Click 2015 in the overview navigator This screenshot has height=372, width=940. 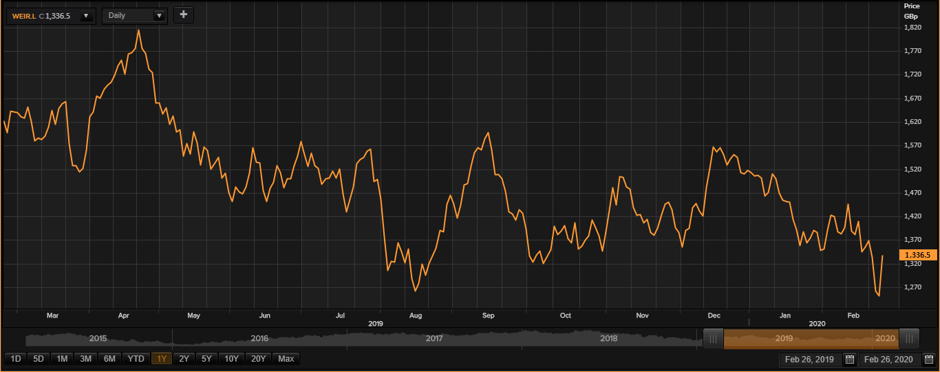tap(97, 338)
